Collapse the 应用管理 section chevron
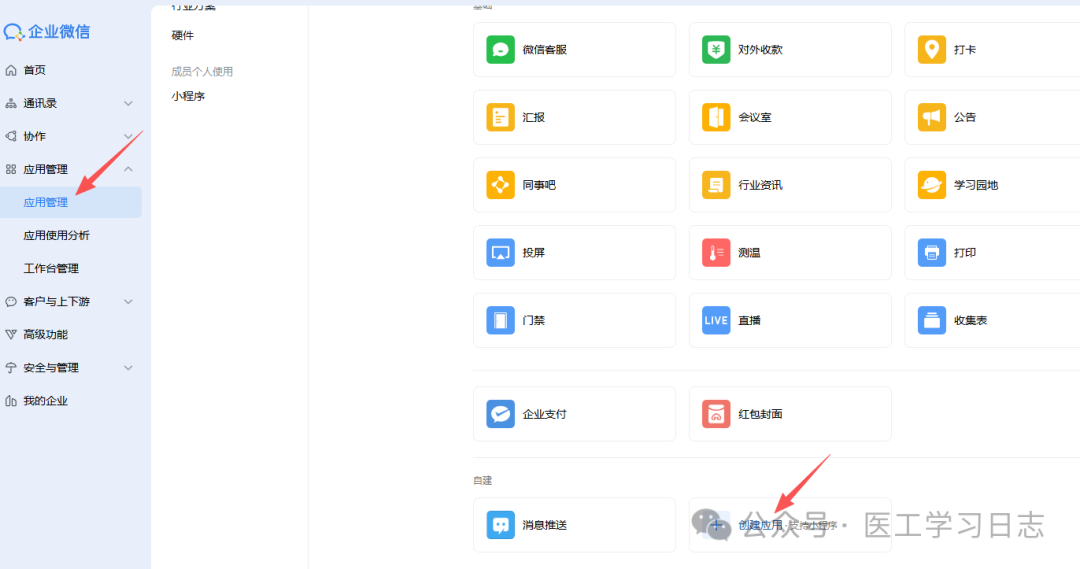Viewport: 1080px width, 569px height. click(128, 169)
